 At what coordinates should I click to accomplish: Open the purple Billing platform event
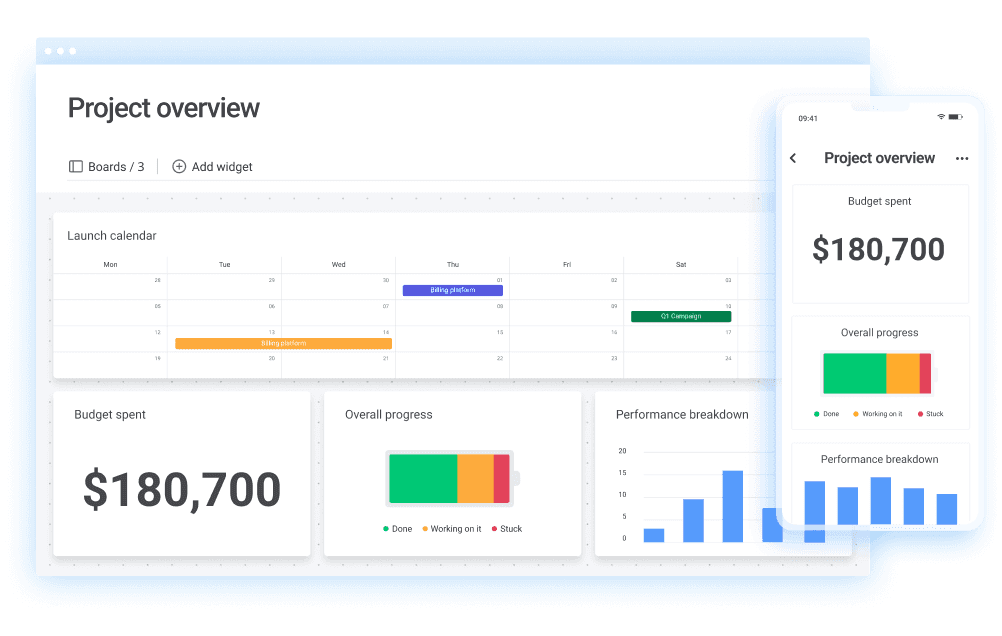453,290
